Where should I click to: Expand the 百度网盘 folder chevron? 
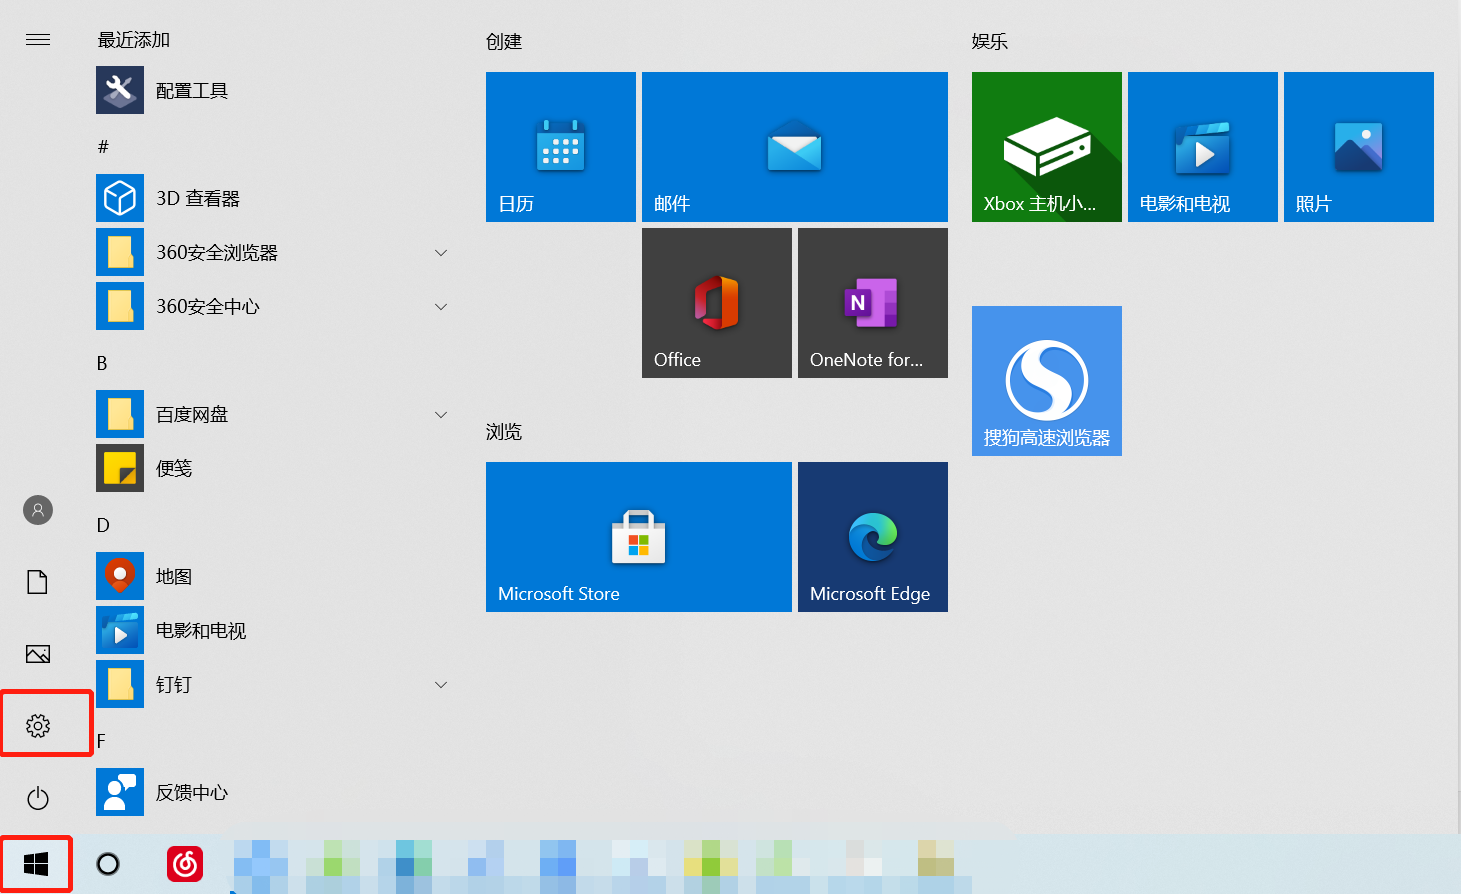[441, 415]
